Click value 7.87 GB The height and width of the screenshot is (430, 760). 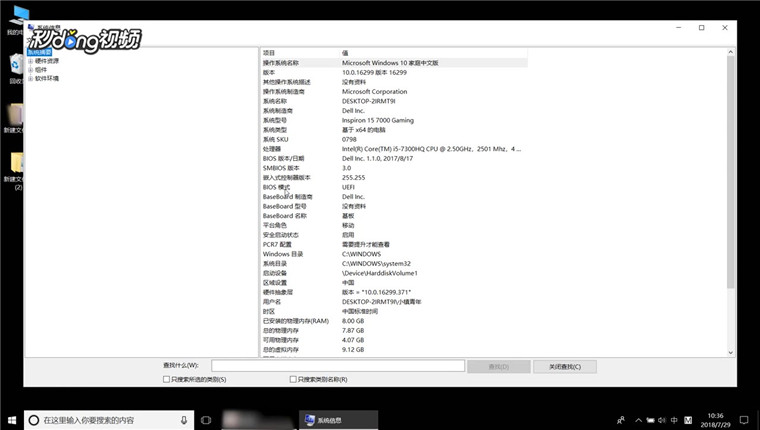point(353,331)
